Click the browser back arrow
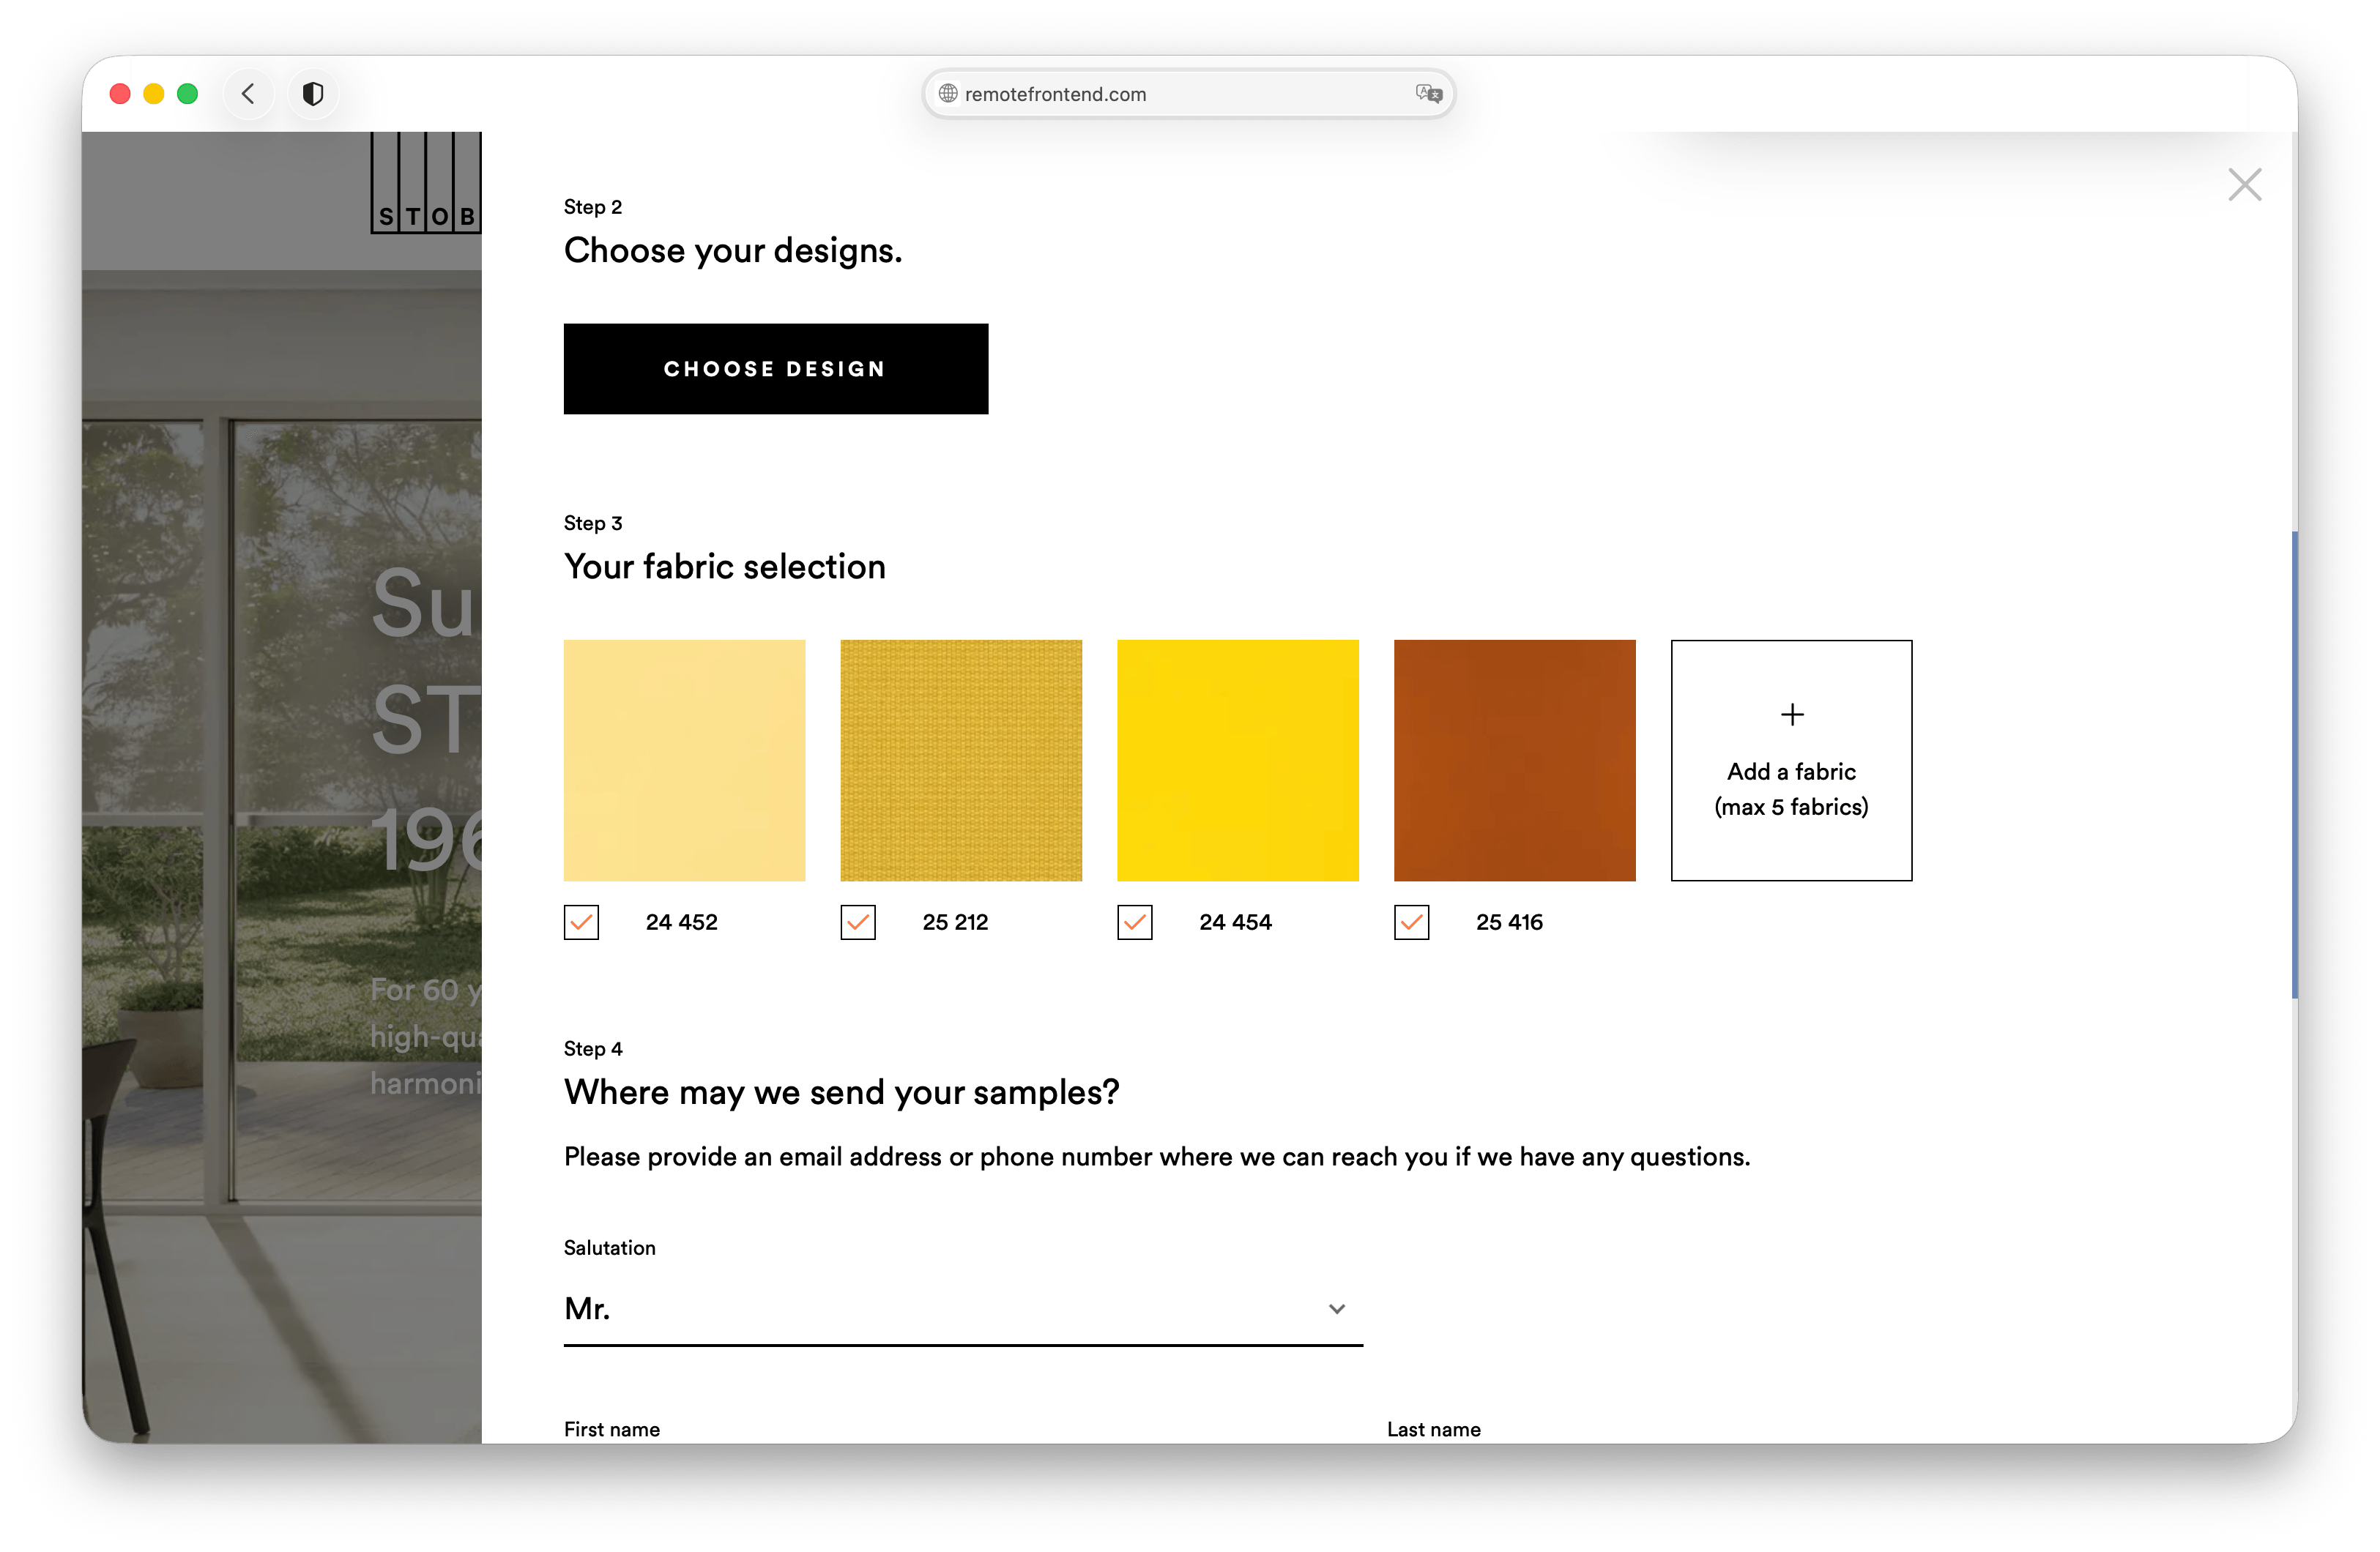 click(x=248, y=94)
